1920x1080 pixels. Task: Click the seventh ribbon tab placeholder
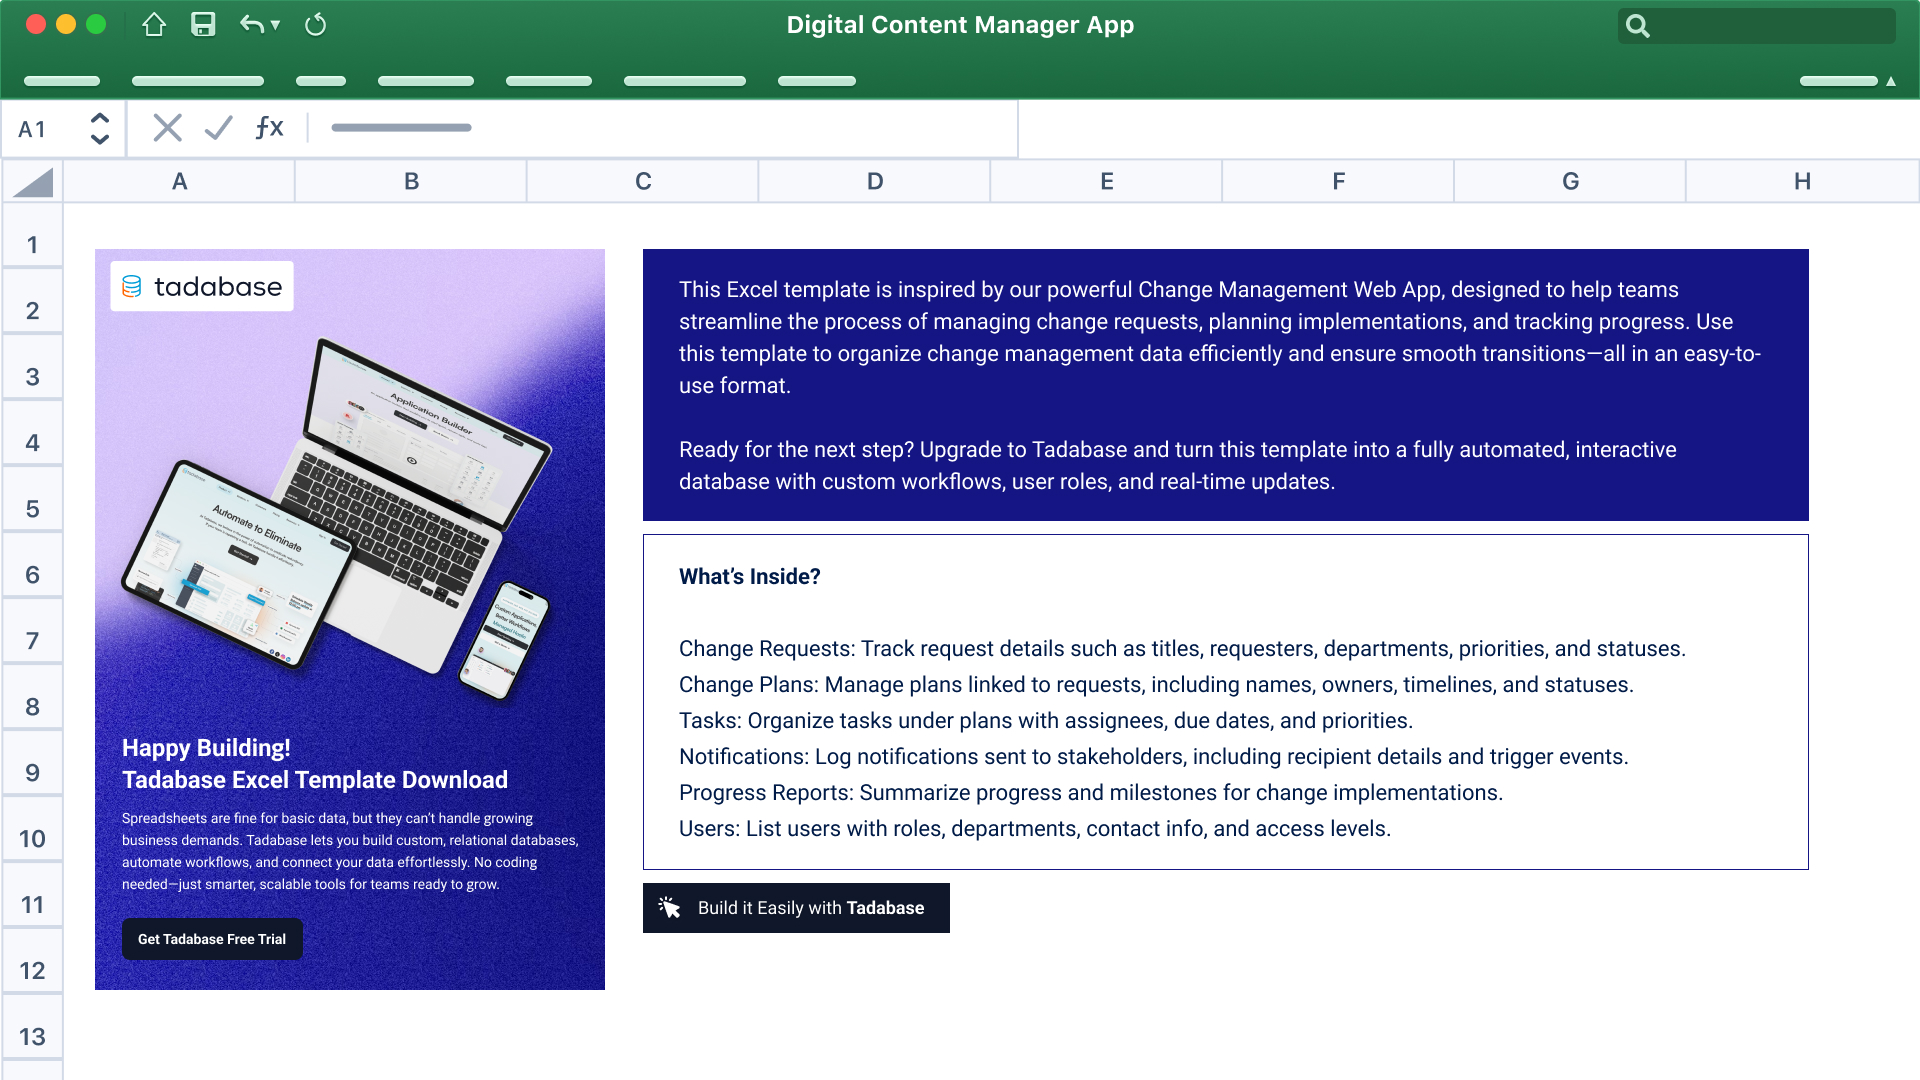coord(817,81)
